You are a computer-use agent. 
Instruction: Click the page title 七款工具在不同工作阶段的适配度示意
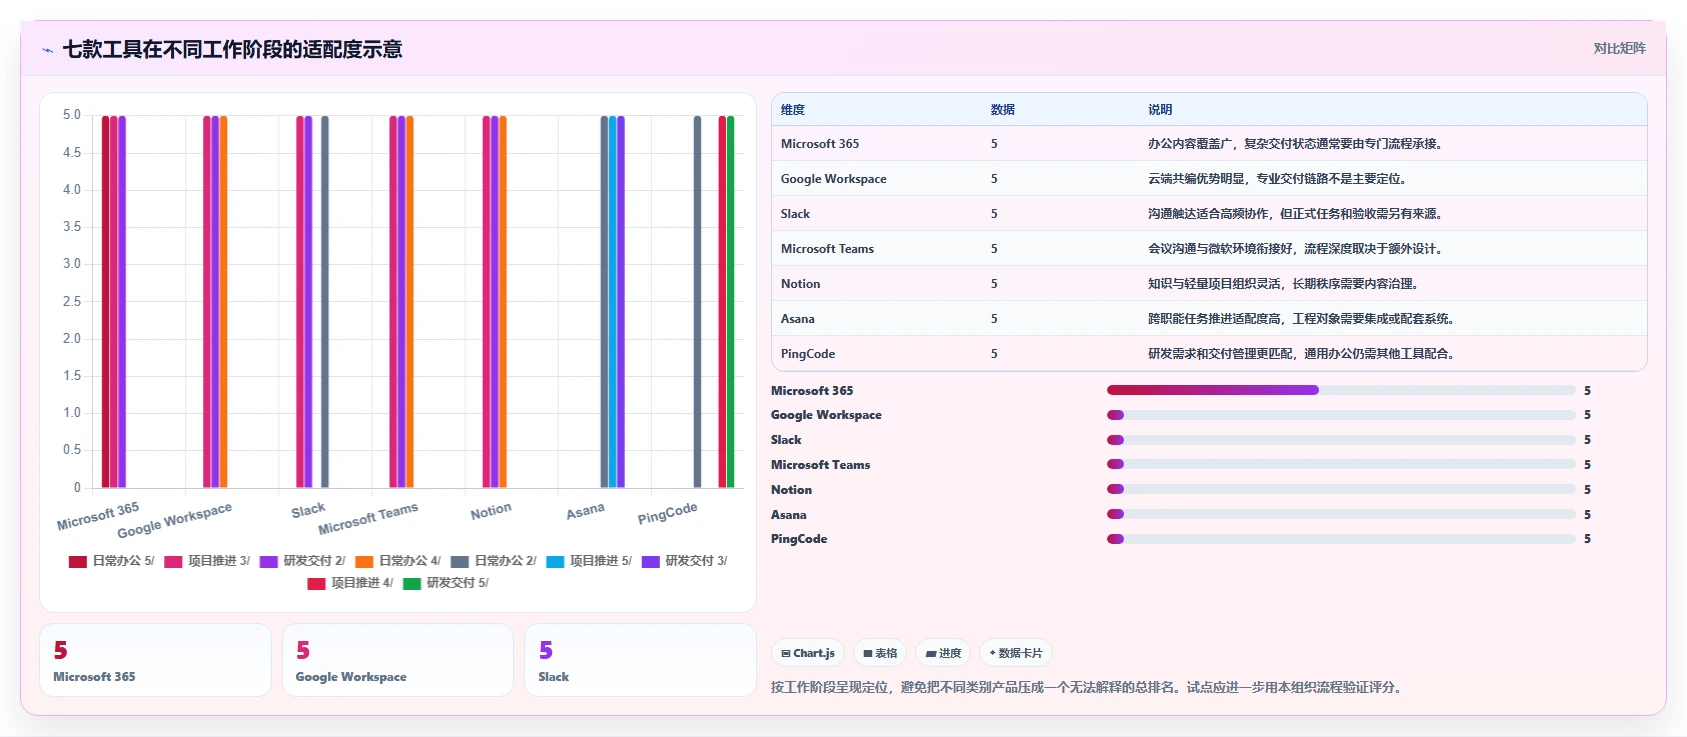(x=232, y=49)
